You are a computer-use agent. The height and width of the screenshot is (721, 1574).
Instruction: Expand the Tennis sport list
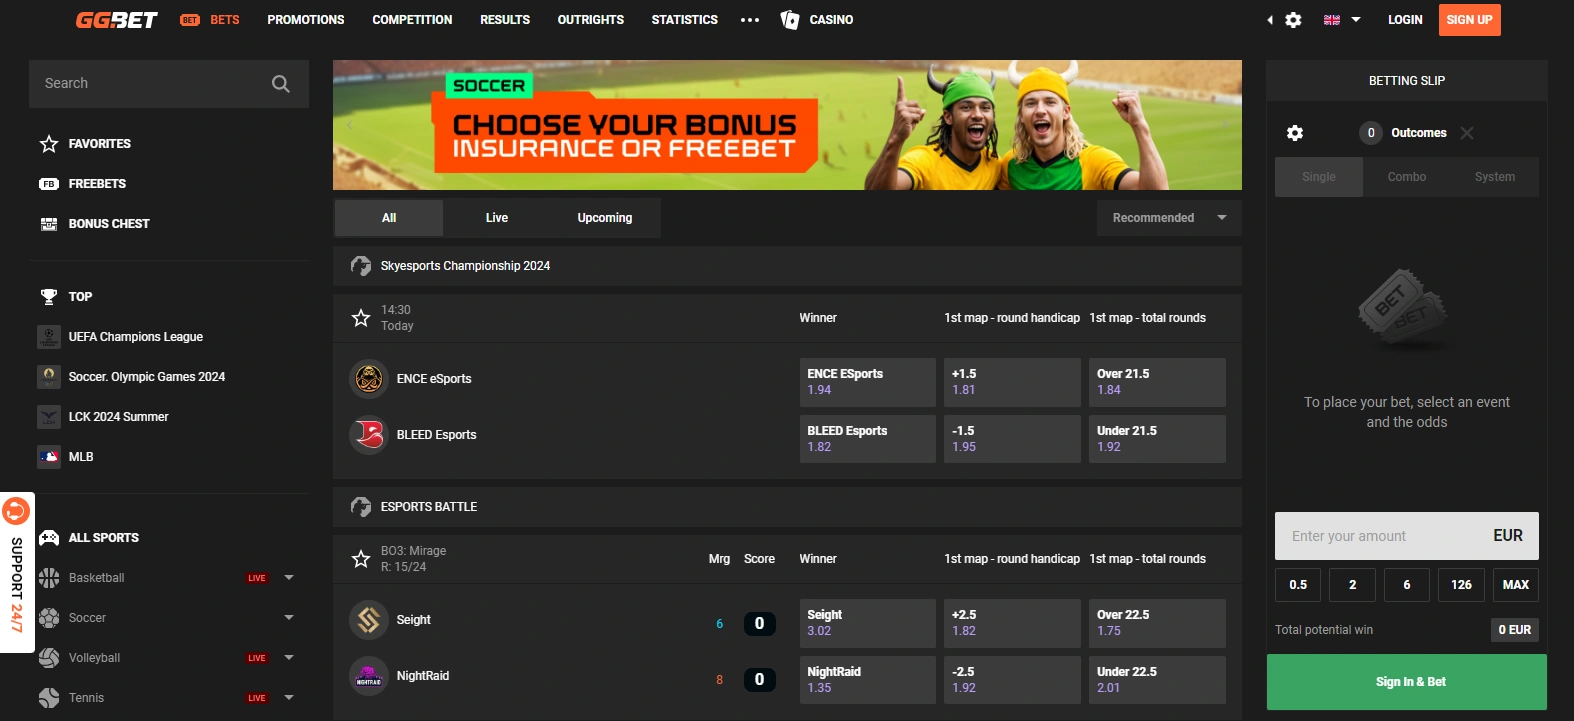pos(289,698)
